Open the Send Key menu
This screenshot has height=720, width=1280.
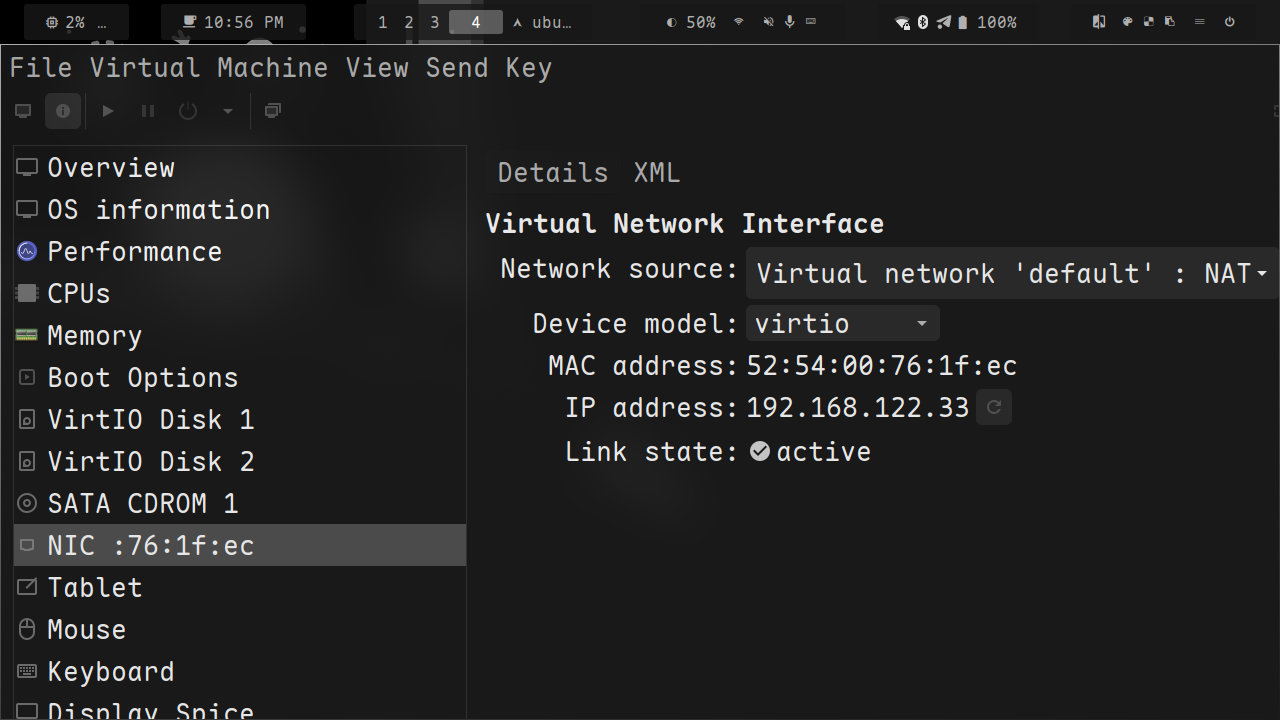pos(488,68)
